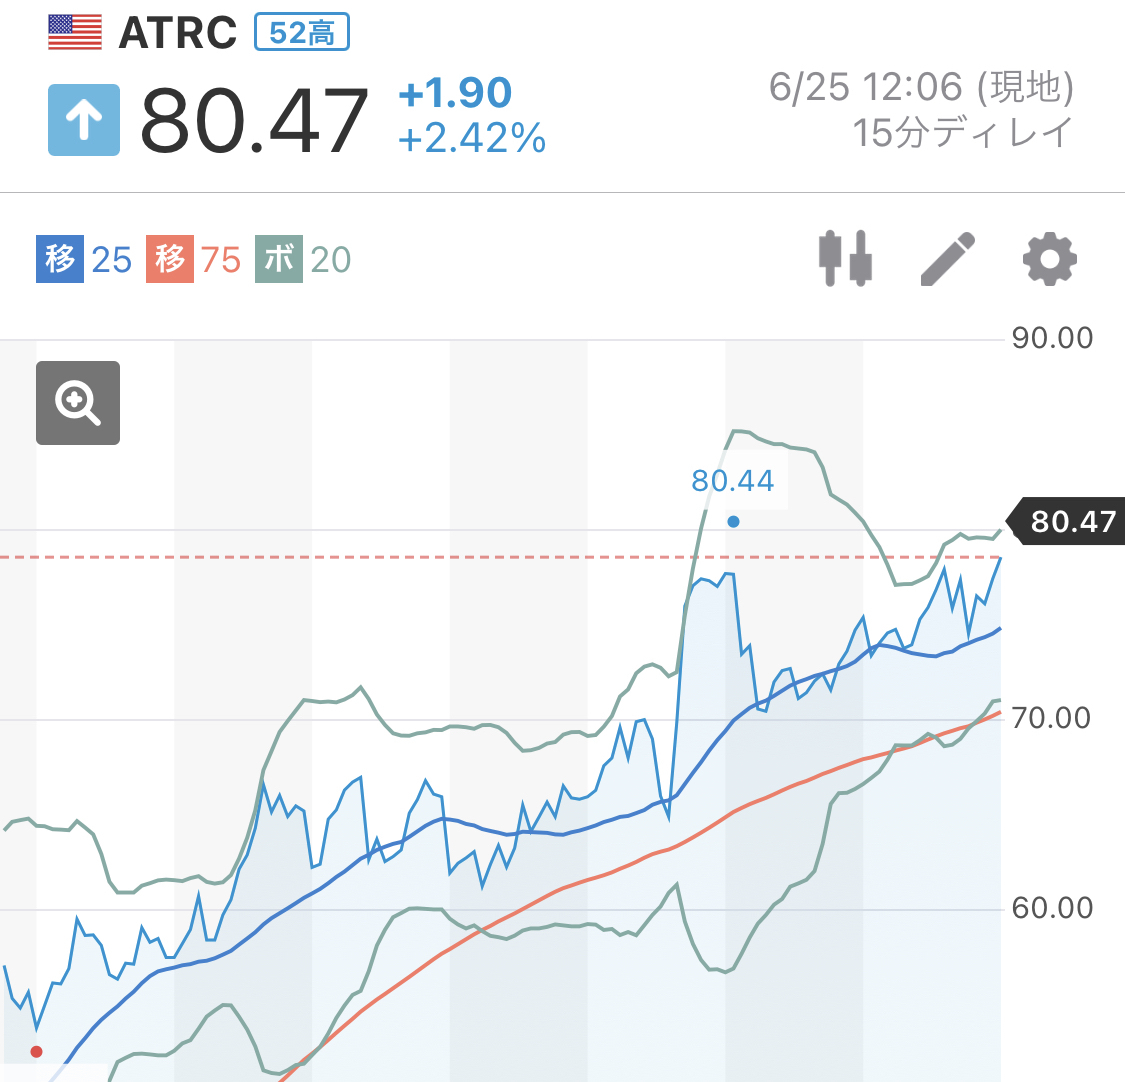Select the pencil drawing tool
1125x1082 pixels.
click(948, 258)
